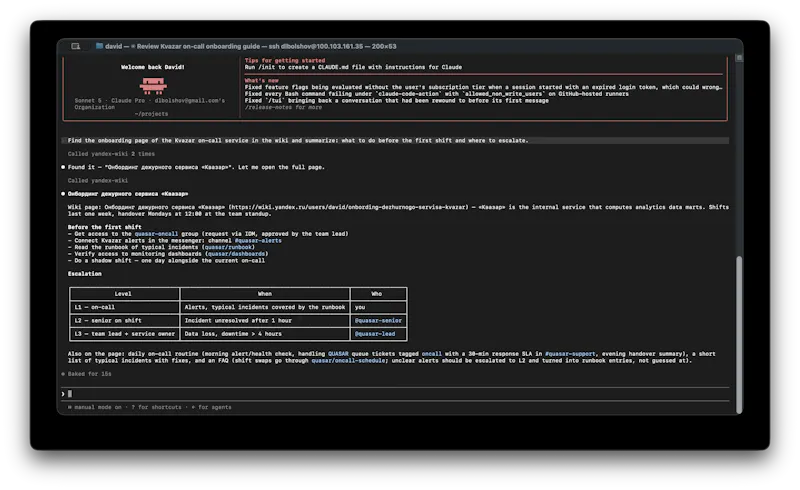Image resolution: width=800 pixels, height=490 pixels.
Task: Open the quasar/oncall-schedule link
Action: coord(349,360)
